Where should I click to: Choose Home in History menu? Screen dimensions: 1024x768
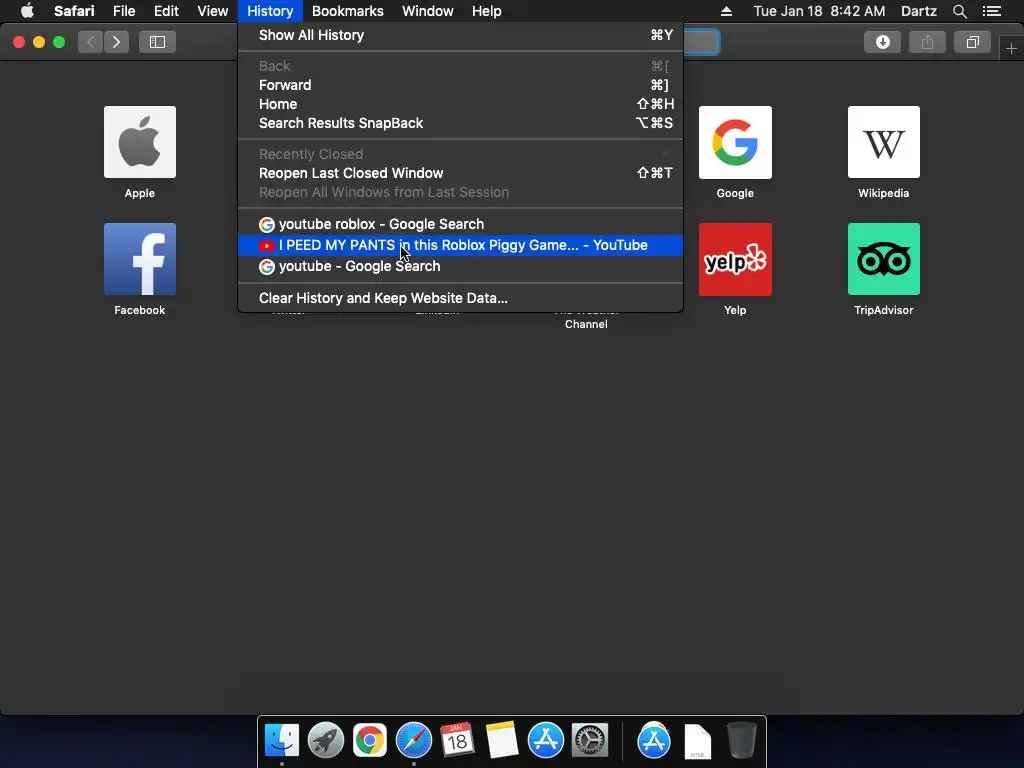tap(460, 104)
